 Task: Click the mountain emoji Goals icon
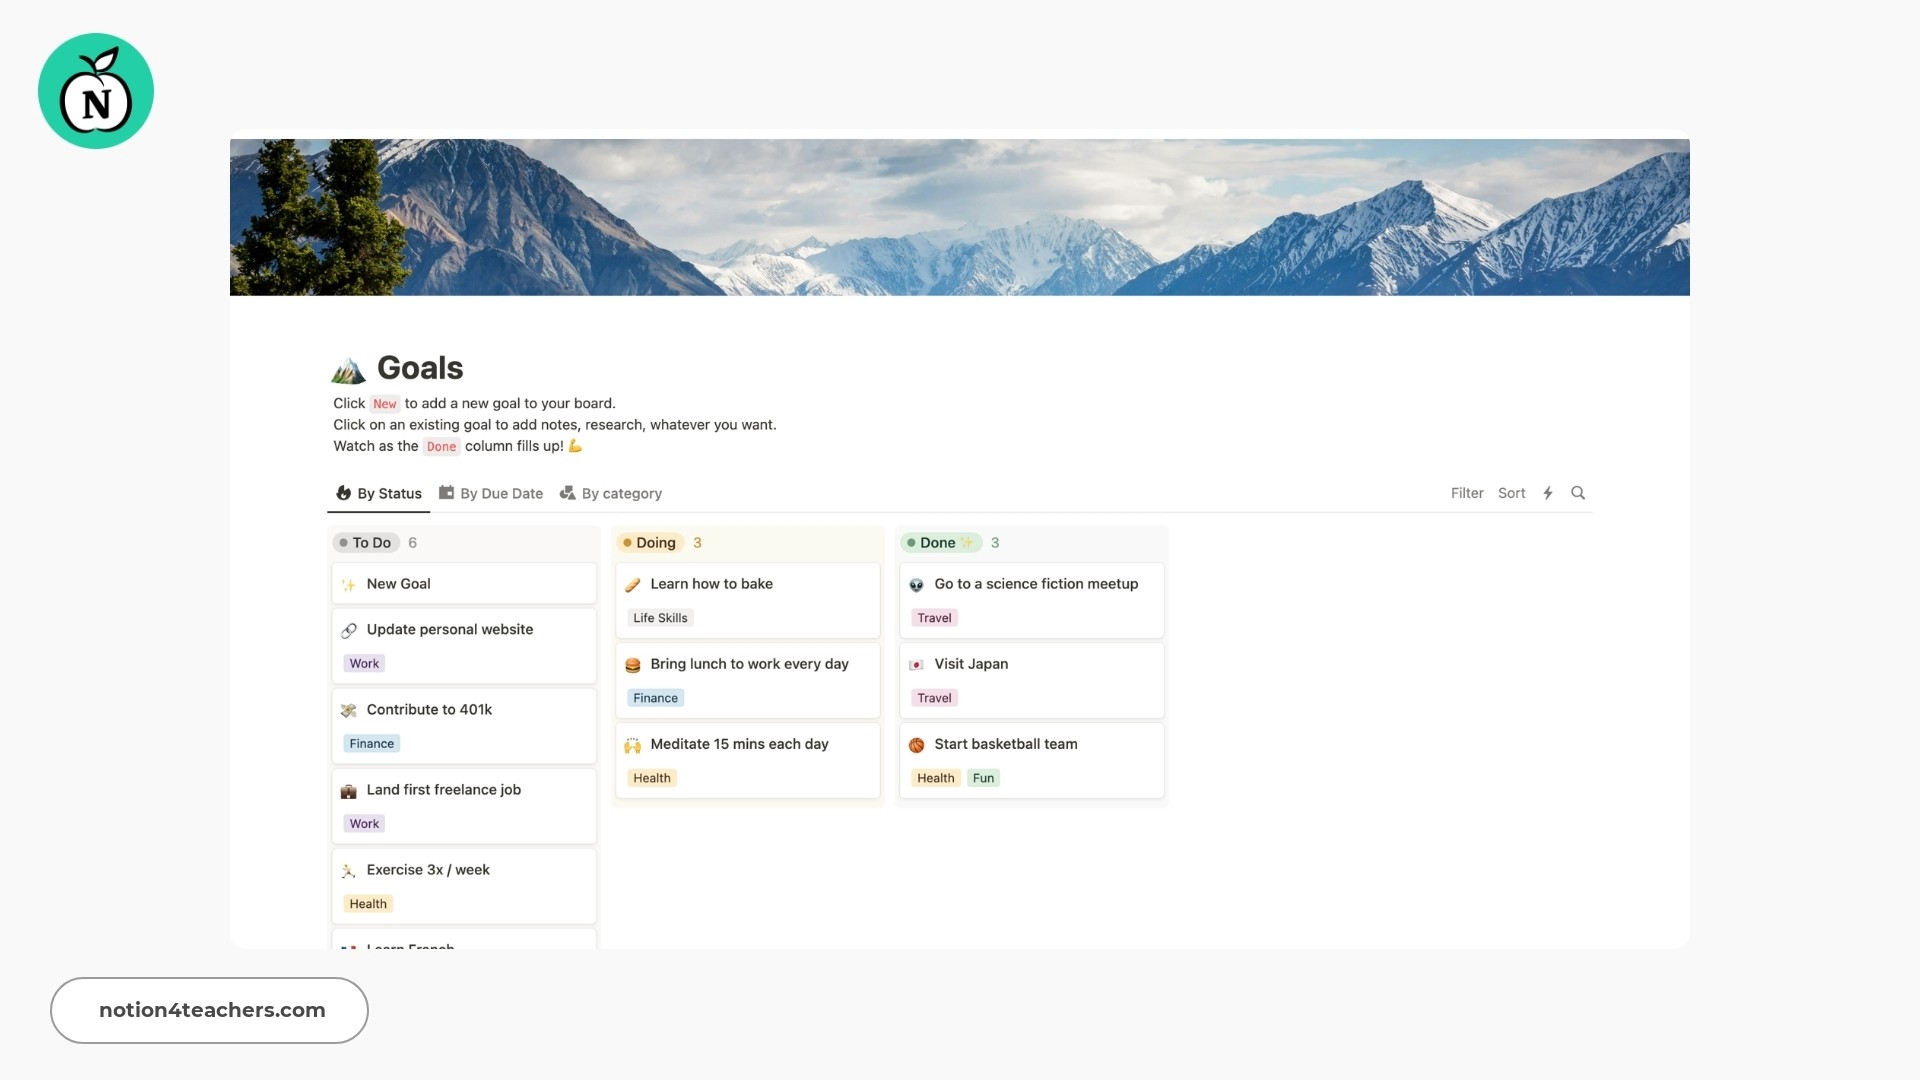[x=348, y=367]
